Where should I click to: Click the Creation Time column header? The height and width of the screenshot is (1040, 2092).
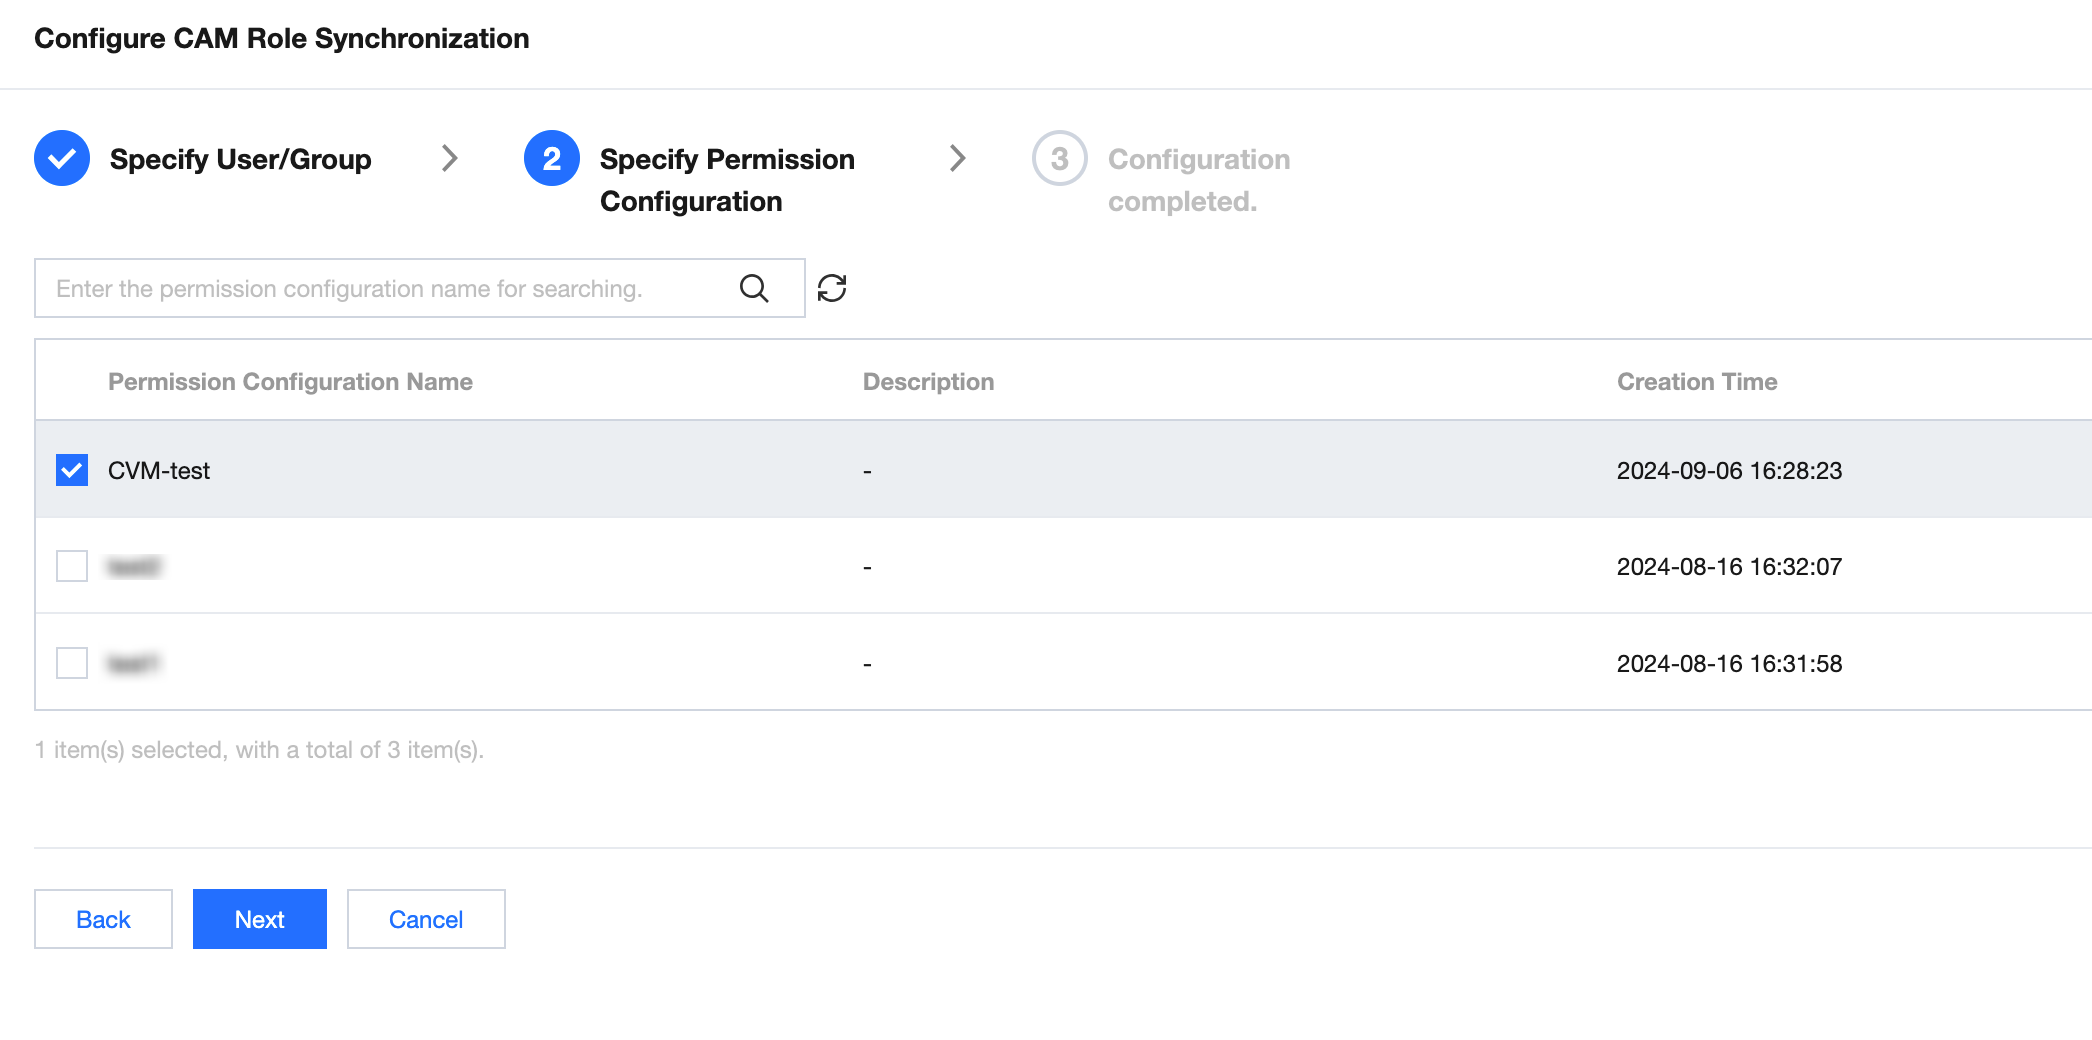click(x=1697, y=382)
